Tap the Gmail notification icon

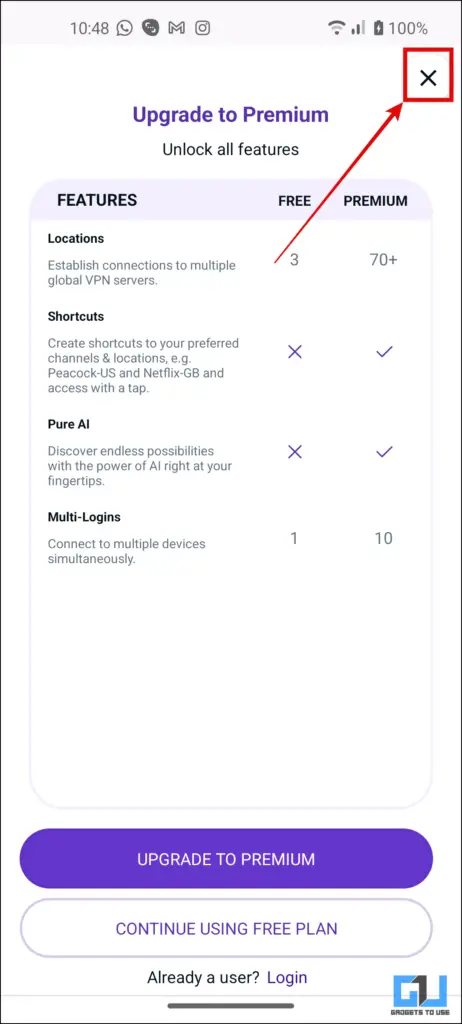[176, 28]
